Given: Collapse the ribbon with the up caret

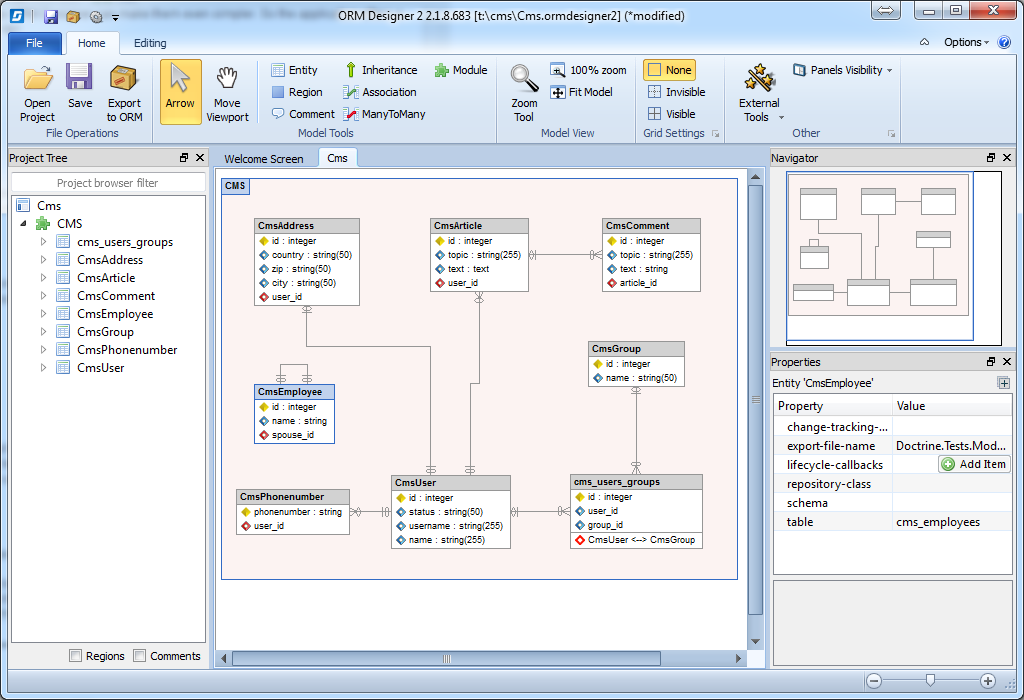Looking at the screenshot, I should (x=924, y=42).
